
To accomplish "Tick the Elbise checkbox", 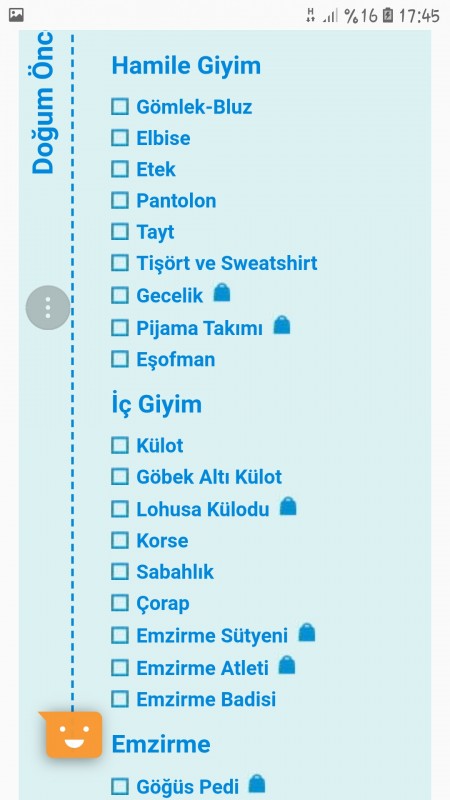I will pos(120,138).
